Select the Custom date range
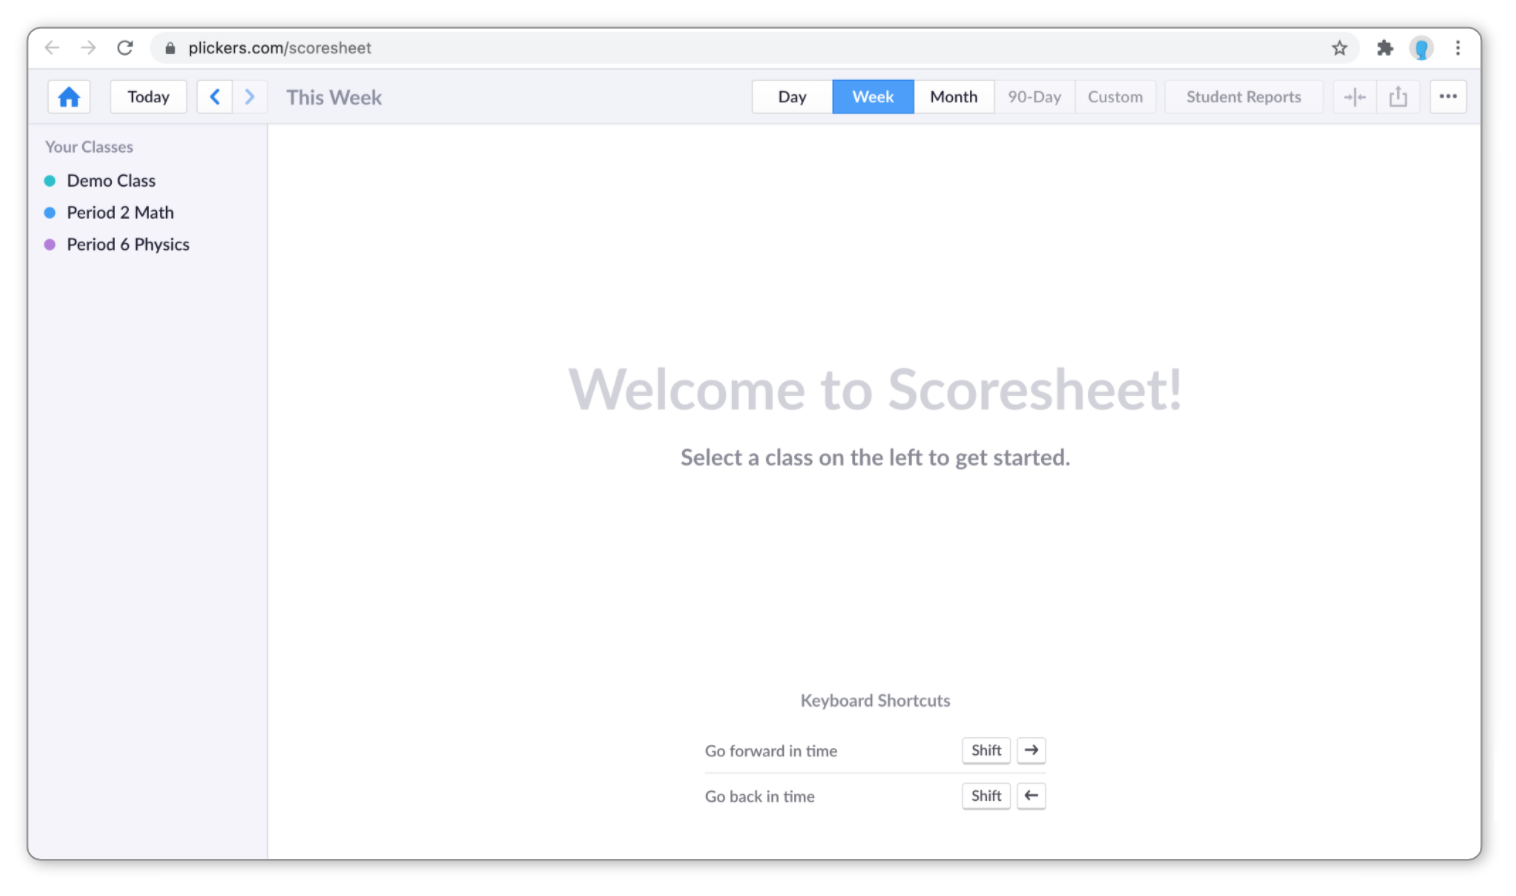 (x=1116, y=97)
